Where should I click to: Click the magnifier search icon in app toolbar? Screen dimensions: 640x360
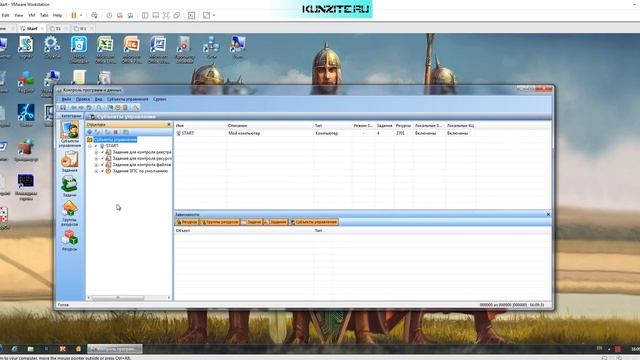coord(99,107)
